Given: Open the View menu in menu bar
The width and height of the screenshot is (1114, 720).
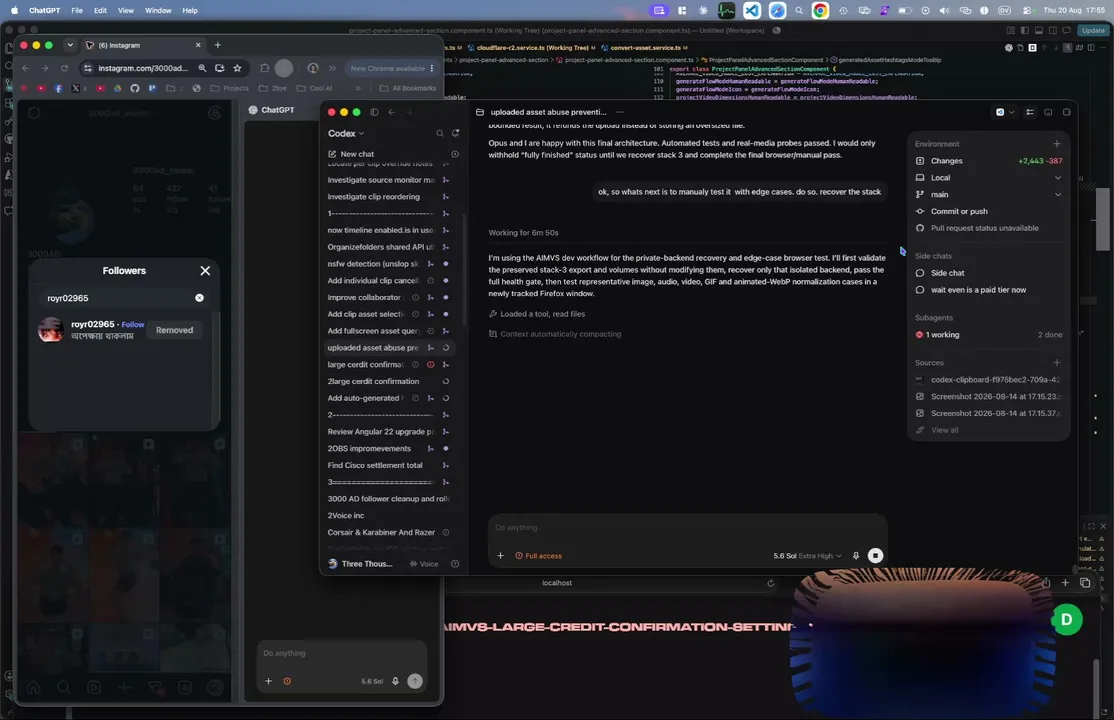Looking at the screenshot, I should point(126,11).
